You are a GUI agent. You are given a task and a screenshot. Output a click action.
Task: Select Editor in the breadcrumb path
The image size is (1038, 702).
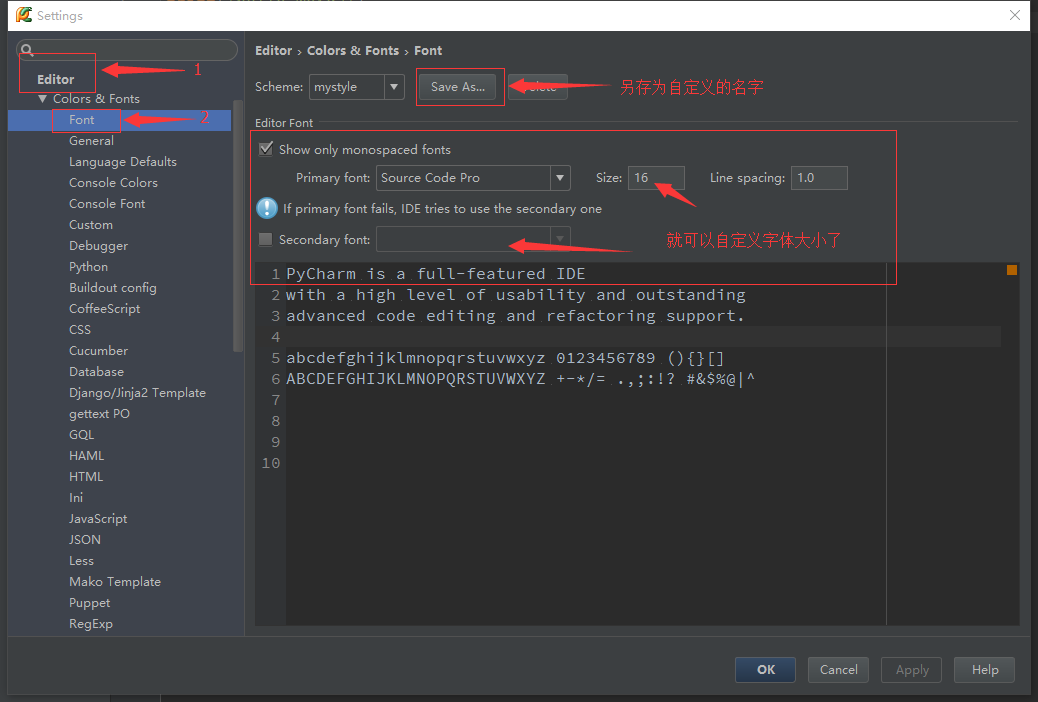coord(273,50)
